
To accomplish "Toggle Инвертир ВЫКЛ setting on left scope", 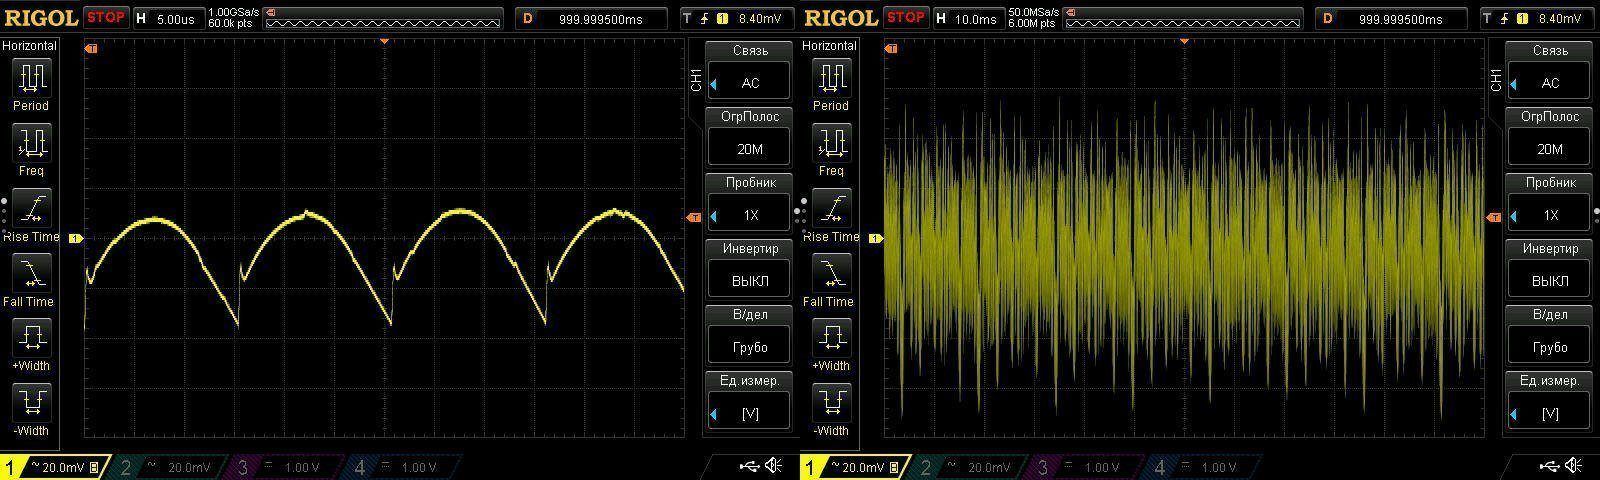I will pyautogui.click(x=750, y=280).
